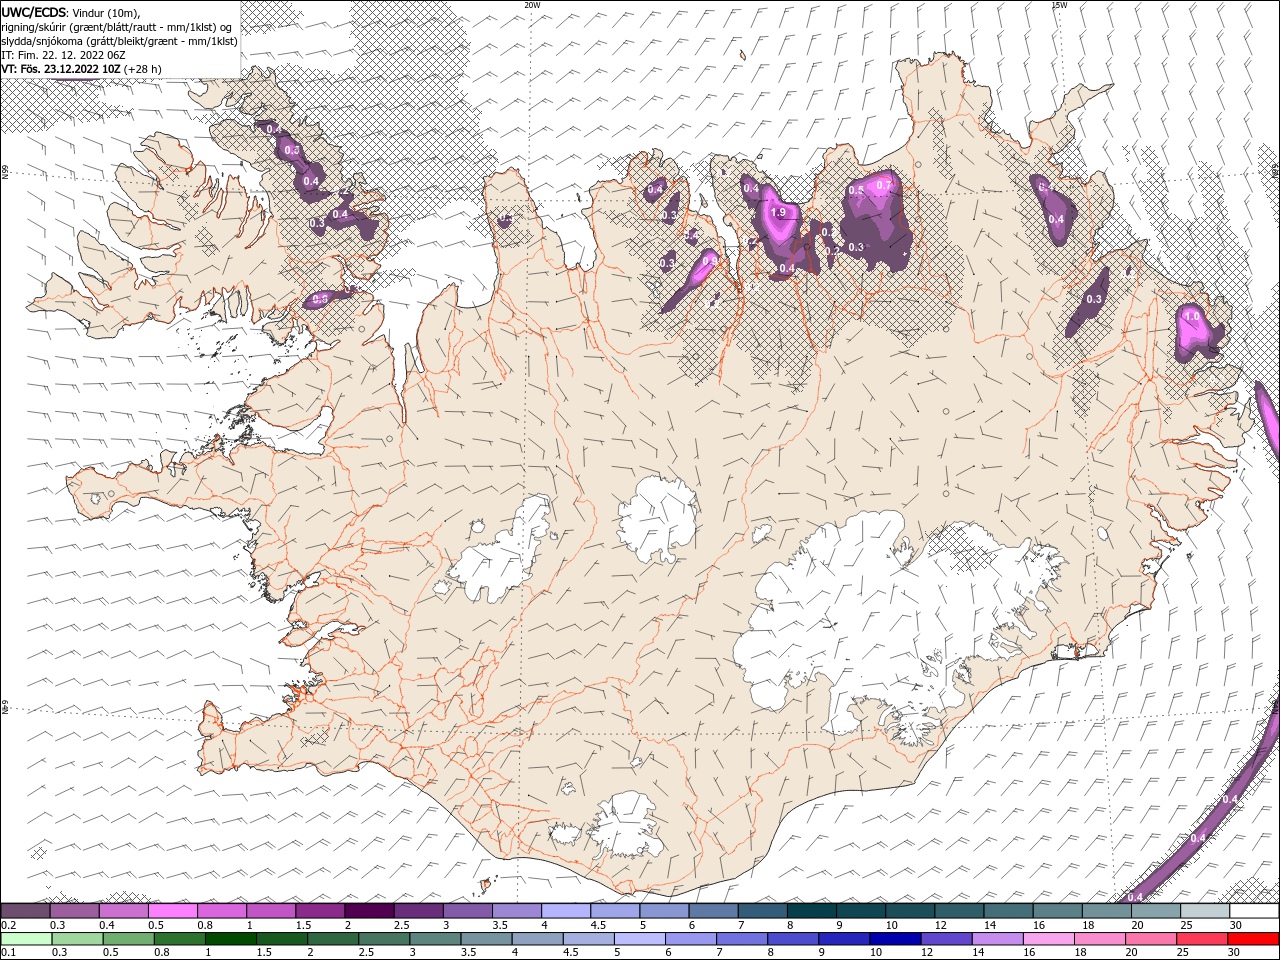Select the purple 1.5 swatch in upper legend
Image resolution: width=1280 pixels, height=960 pixels.
[320, 911]
